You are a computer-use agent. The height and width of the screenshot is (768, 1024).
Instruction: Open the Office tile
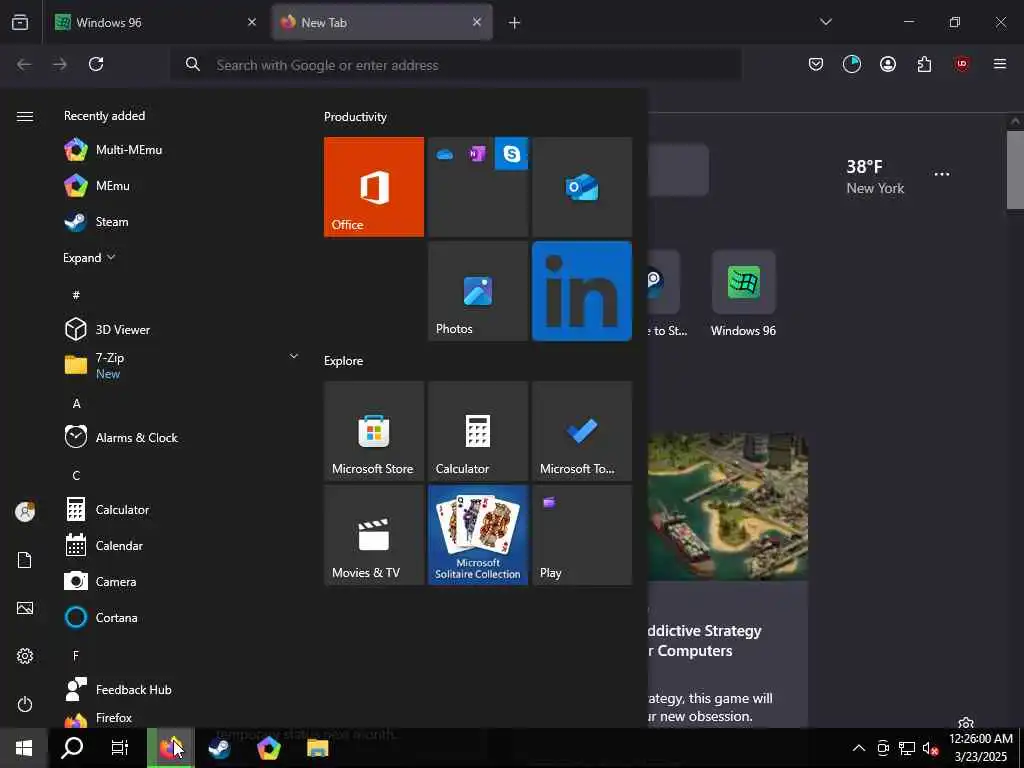[x=374, y=187]
